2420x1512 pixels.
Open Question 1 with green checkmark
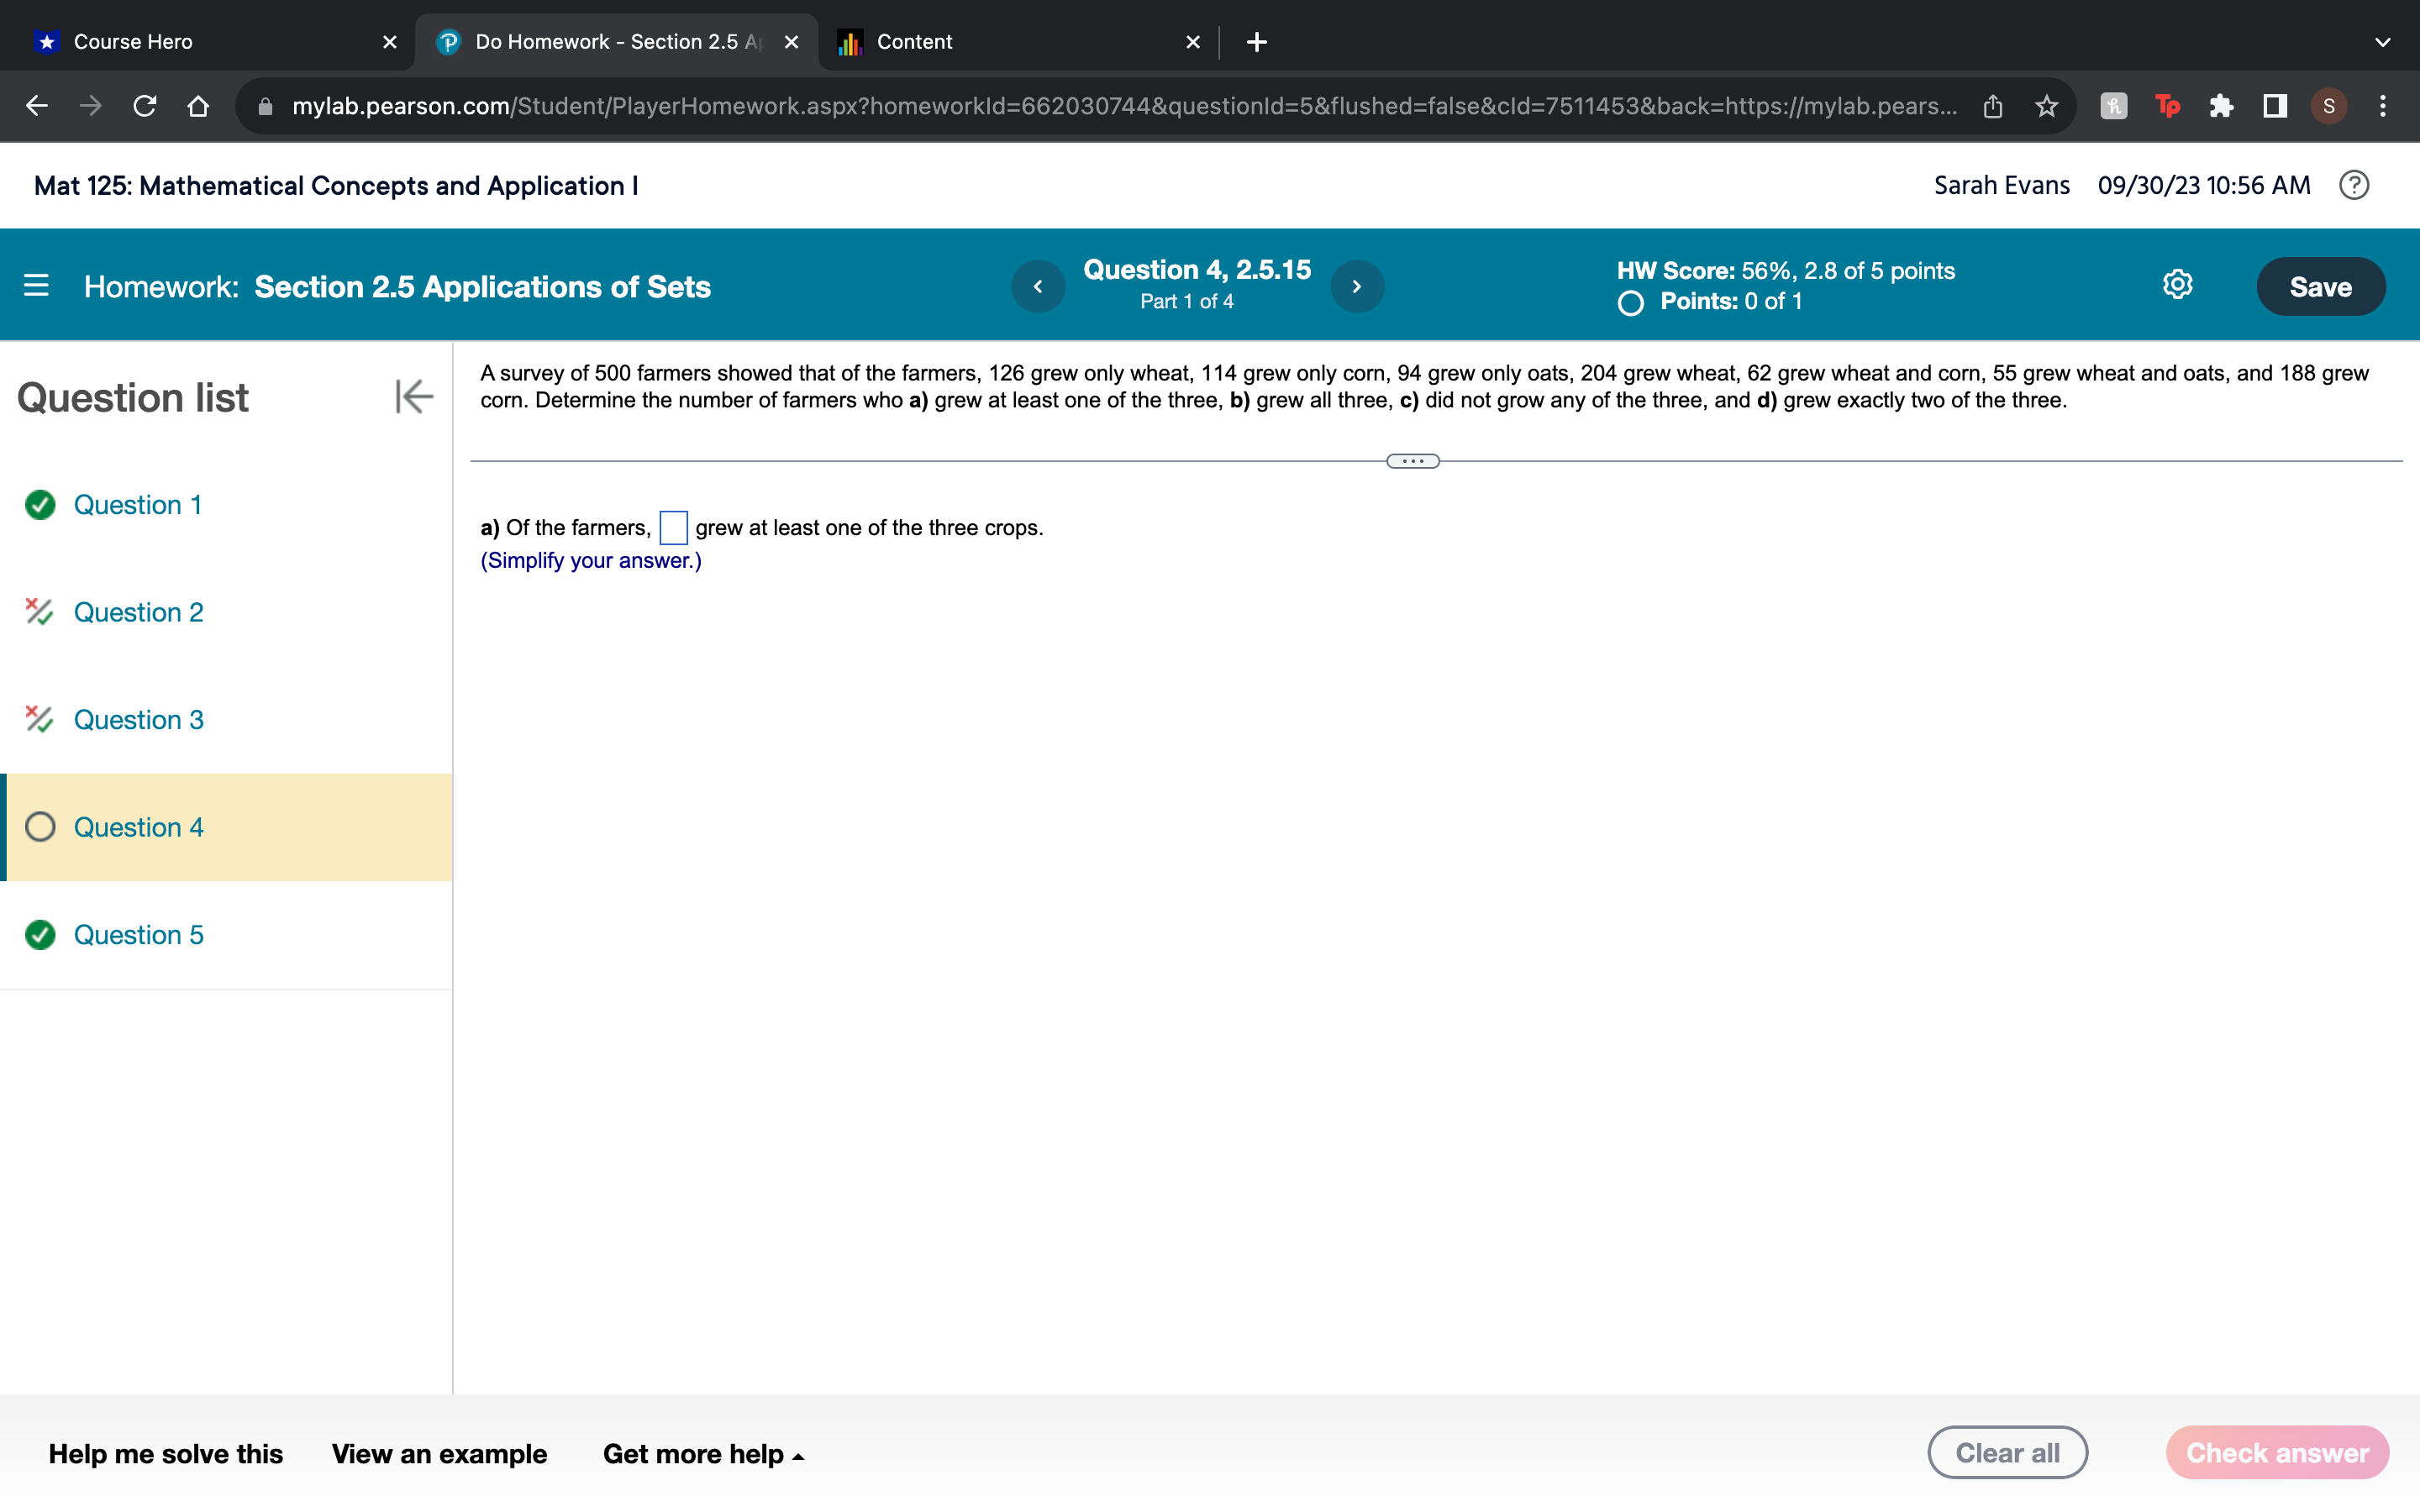[137, 505]
